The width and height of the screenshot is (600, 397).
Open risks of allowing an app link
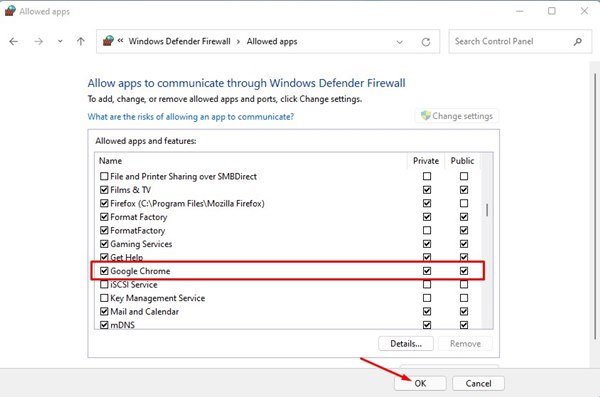coord(191,117)
